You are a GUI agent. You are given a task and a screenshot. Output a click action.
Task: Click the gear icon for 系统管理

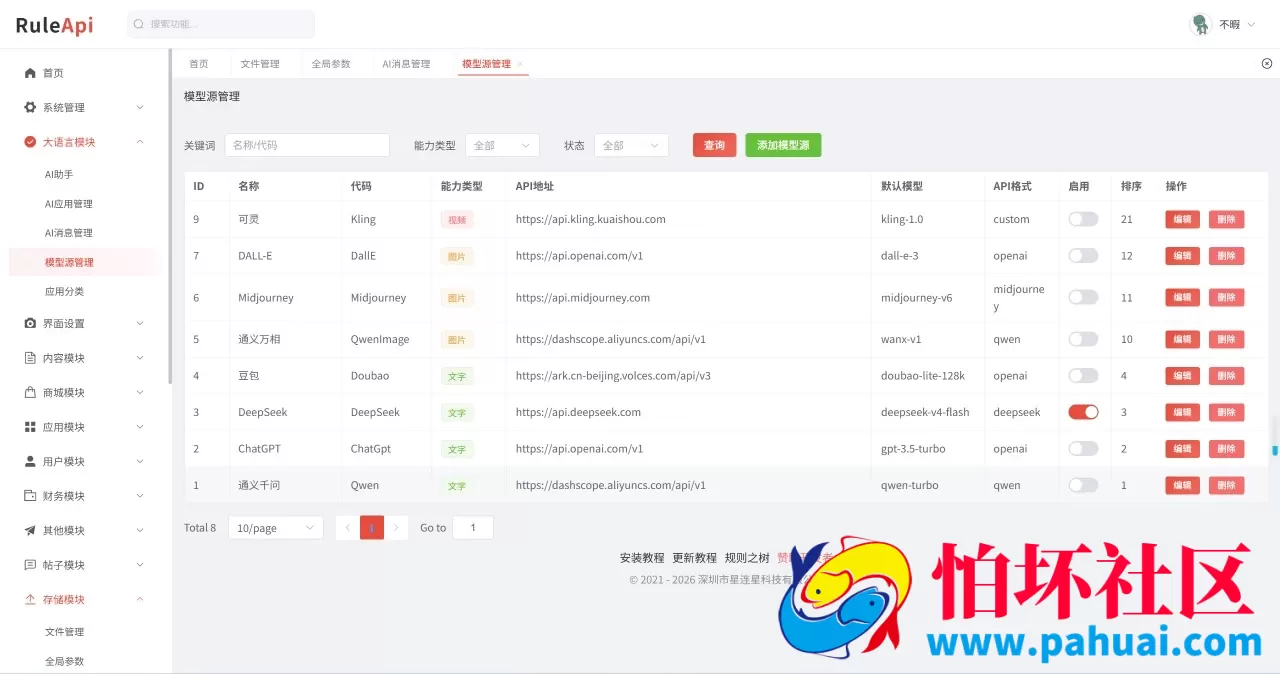click(x=30, y=107)
